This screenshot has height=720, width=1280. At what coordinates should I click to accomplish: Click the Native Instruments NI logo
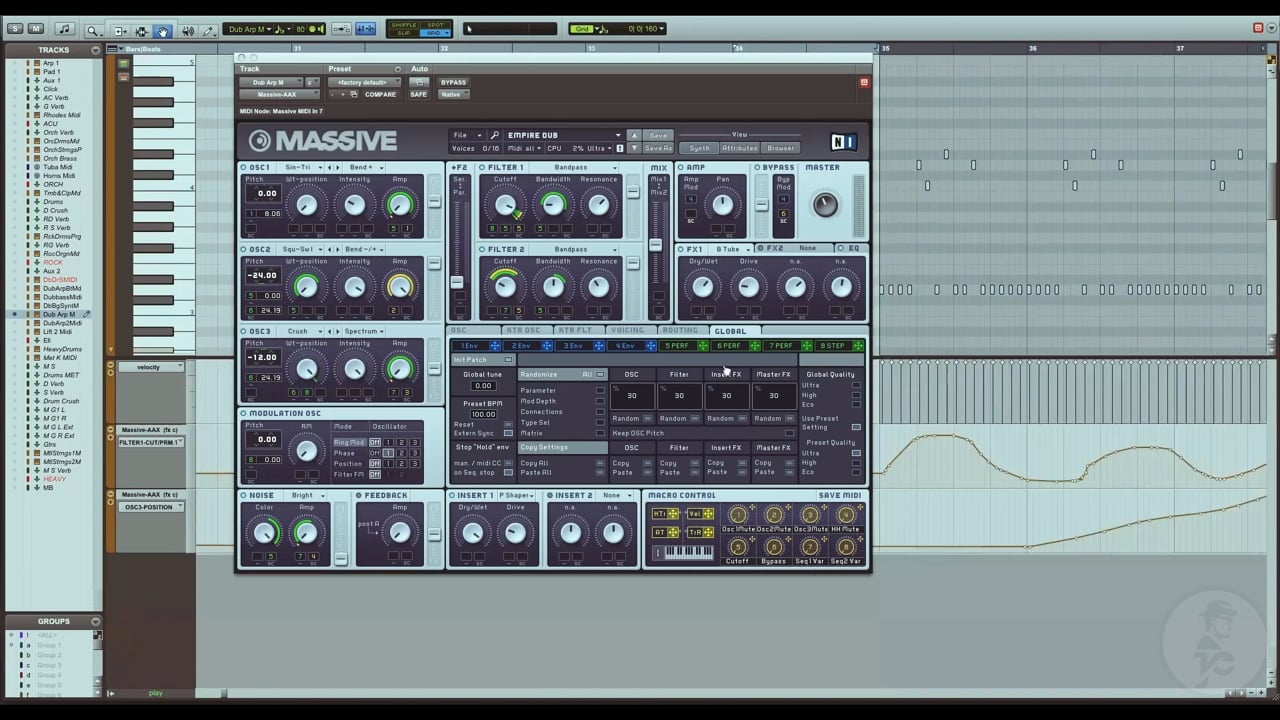[843, 142]
